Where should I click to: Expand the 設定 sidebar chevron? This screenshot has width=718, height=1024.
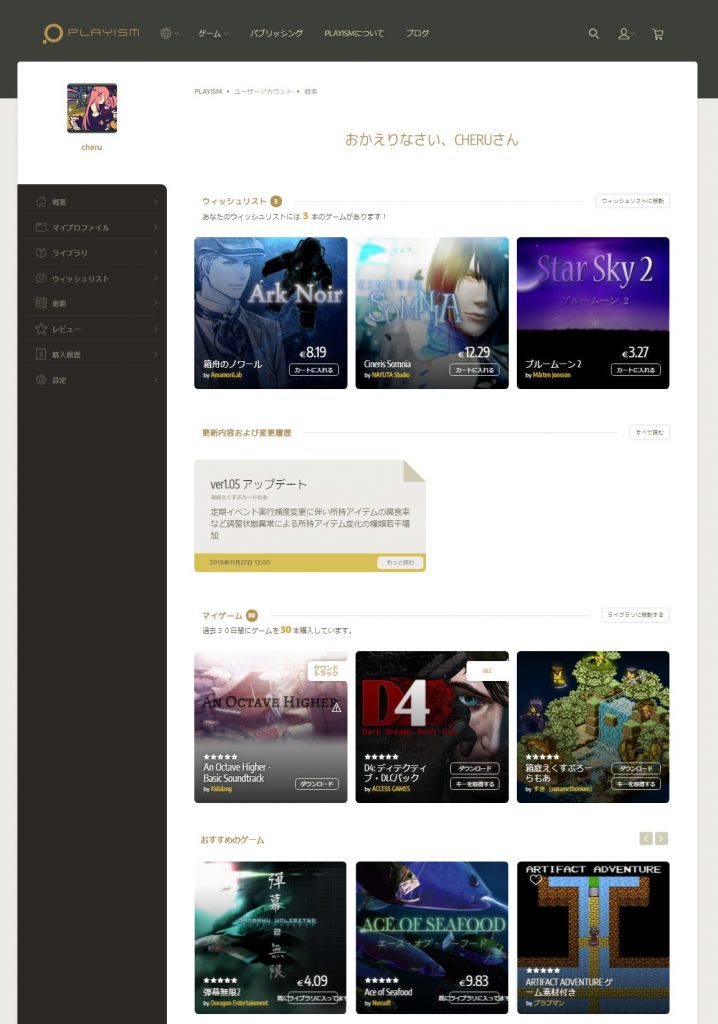tap(155, 379)
